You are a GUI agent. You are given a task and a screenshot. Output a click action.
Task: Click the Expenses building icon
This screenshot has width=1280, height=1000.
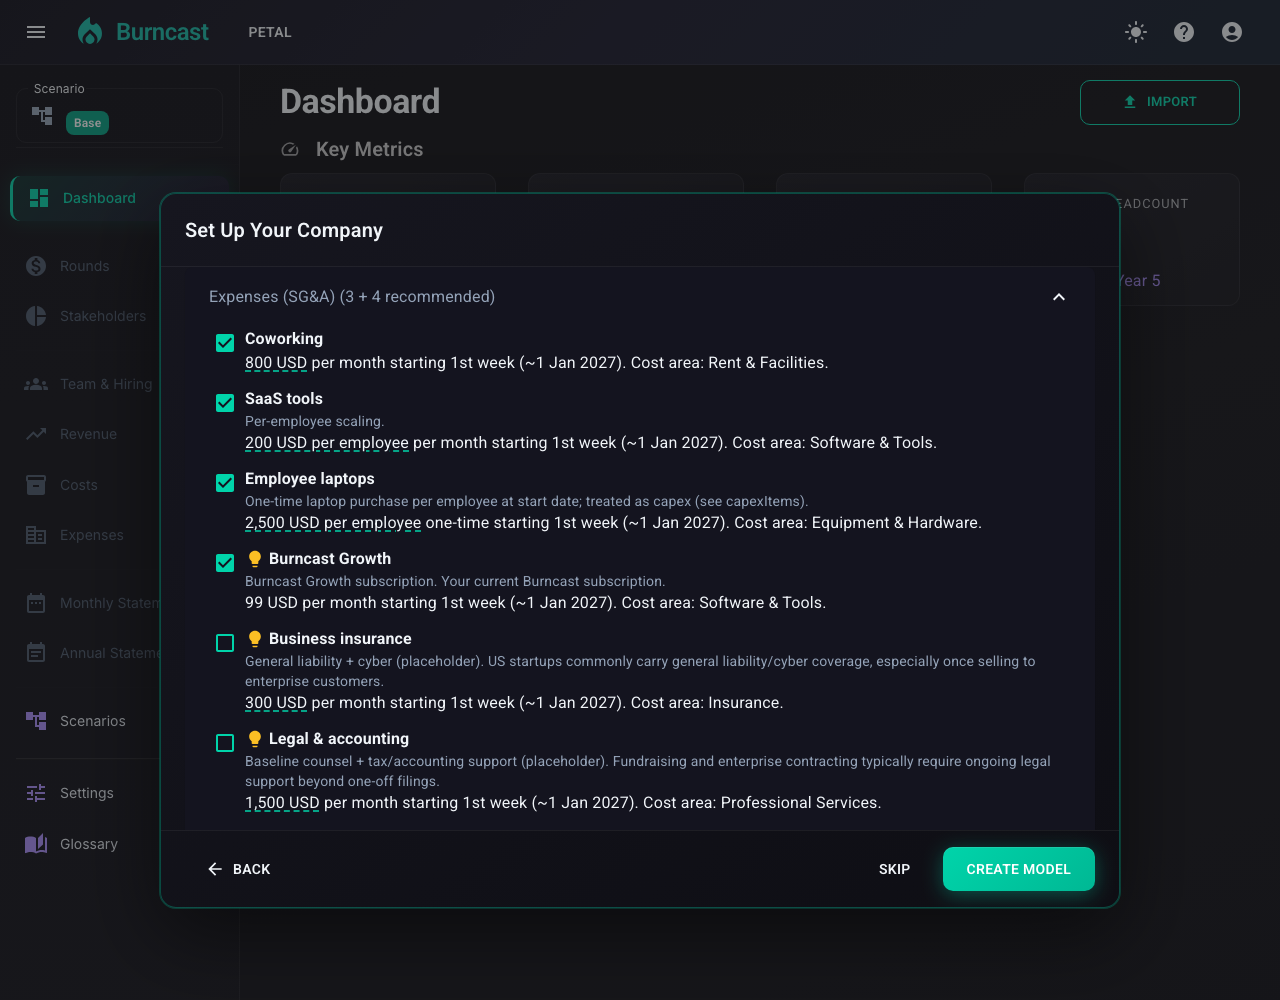pyautogui.click(x=36, y=535)
